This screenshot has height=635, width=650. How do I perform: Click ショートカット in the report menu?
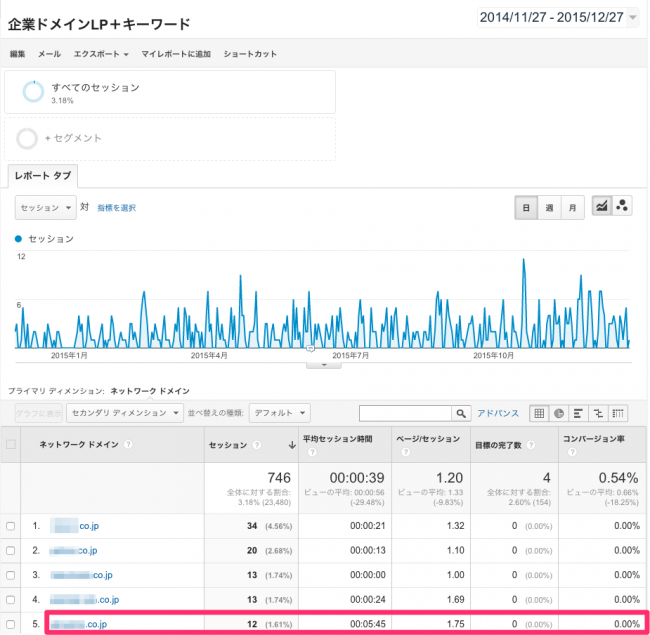pyautogui.click(x=250, y=53)
